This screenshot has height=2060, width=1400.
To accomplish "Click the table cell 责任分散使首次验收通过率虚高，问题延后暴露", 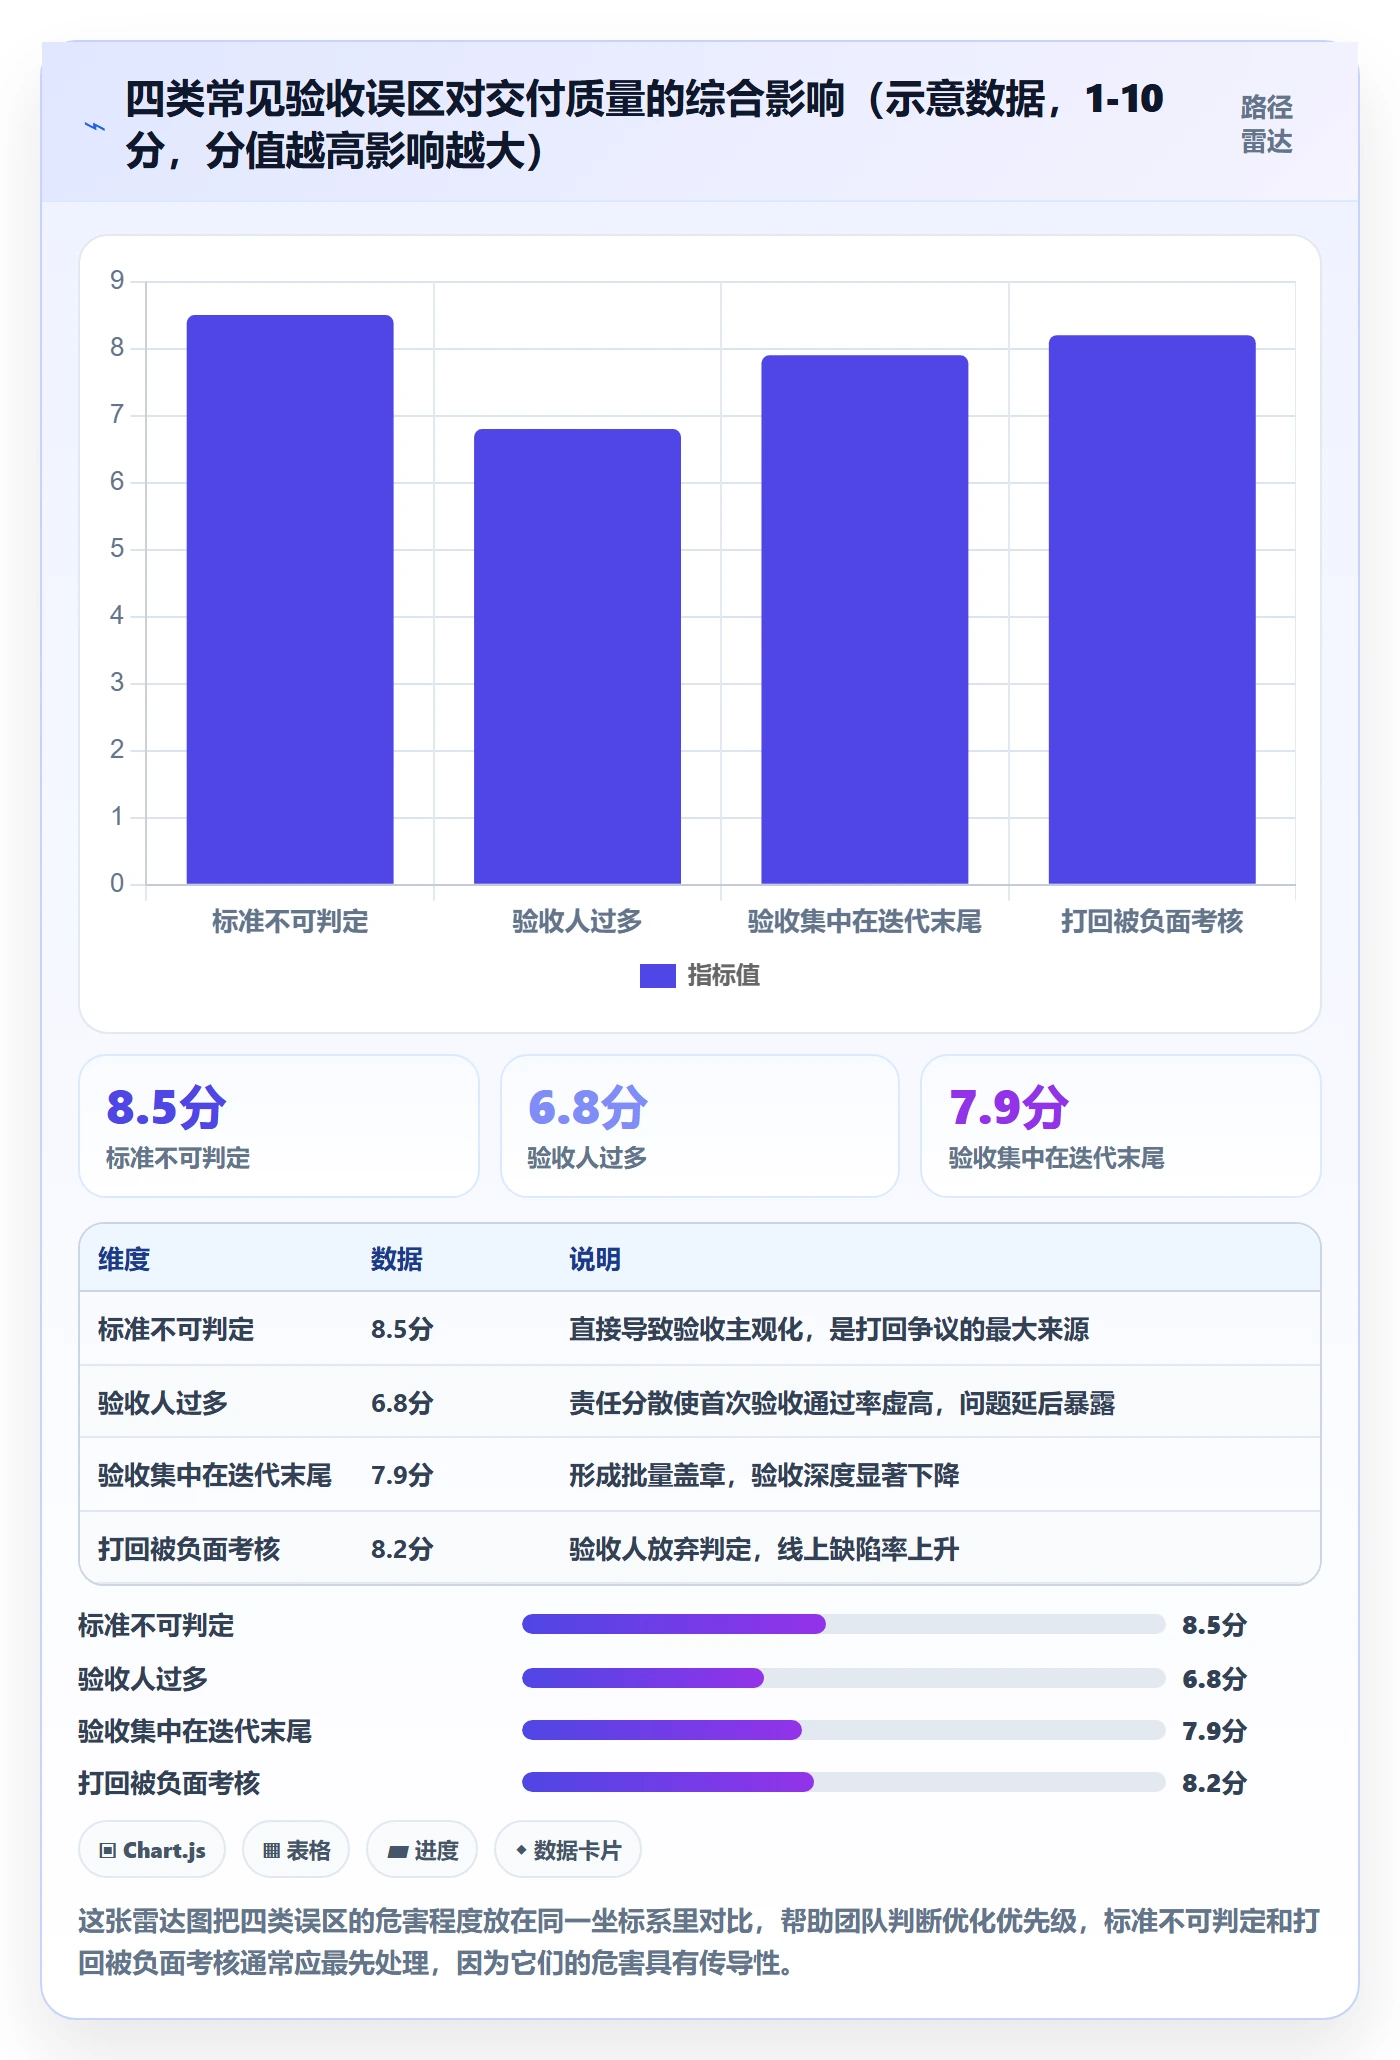I will (842, 1403).
